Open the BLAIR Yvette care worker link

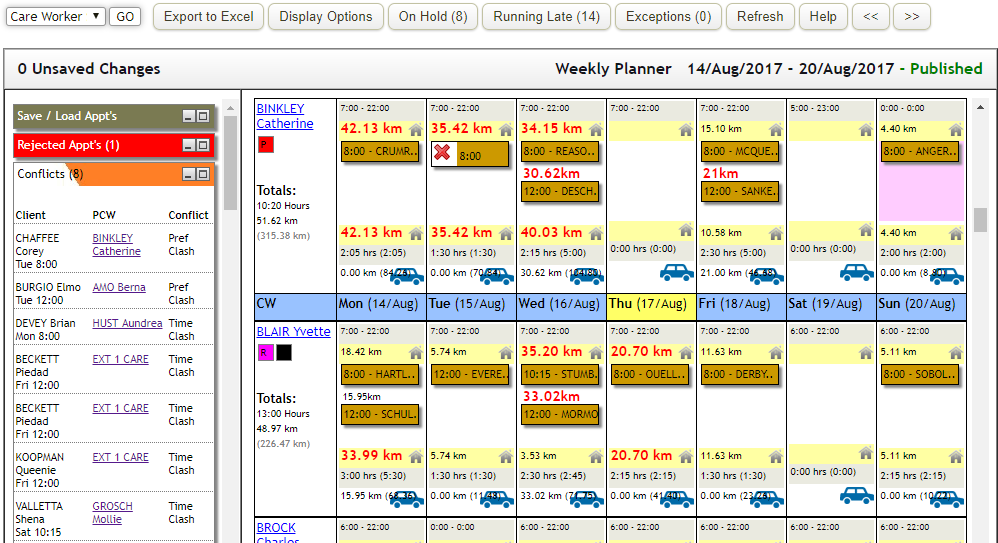(292, 332)
